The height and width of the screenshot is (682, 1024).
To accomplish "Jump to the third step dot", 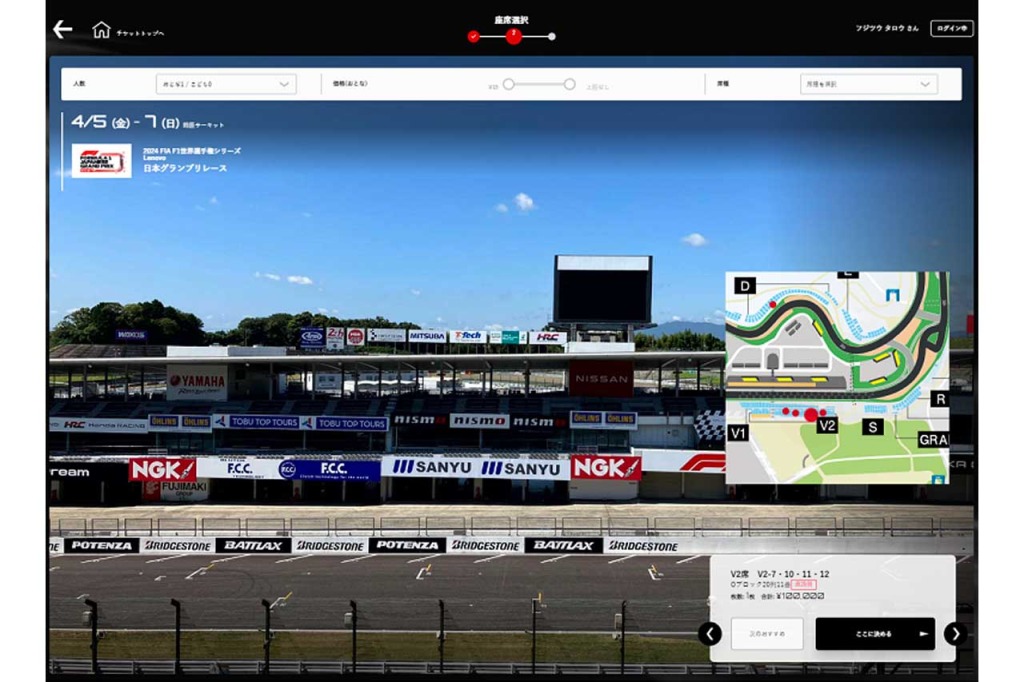I will (552, 37).
